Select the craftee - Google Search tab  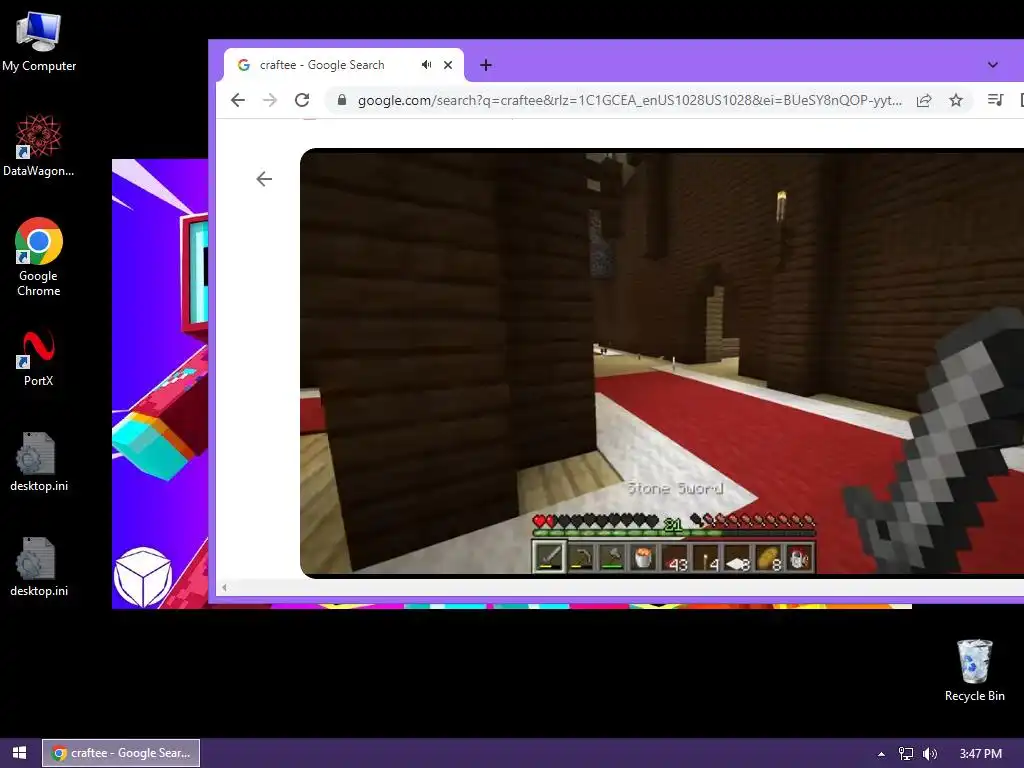click(344, 65)
